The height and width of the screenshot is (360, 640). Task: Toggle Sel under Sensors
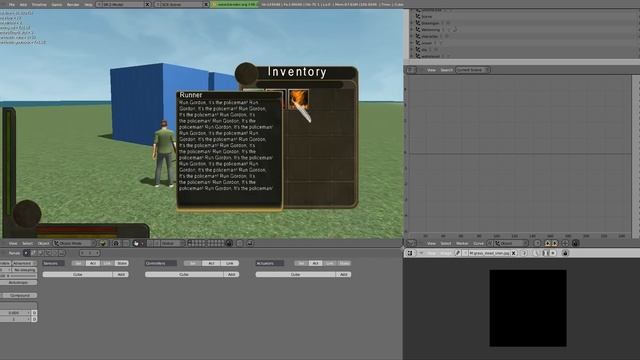[x=78, y=263]
